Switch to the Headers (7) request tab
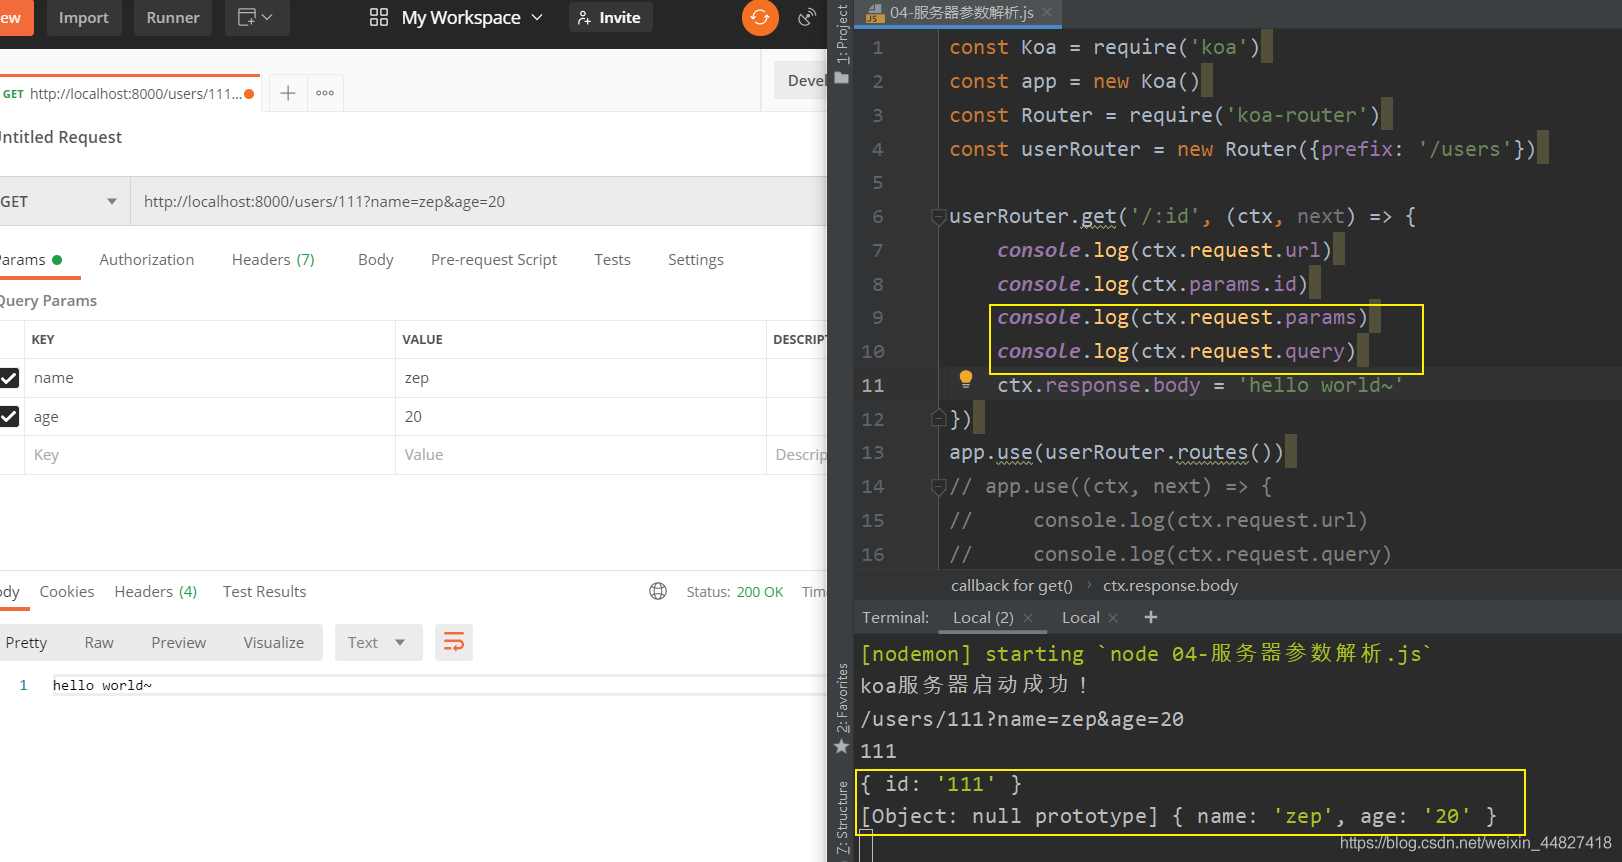 (x=273, y=259)
